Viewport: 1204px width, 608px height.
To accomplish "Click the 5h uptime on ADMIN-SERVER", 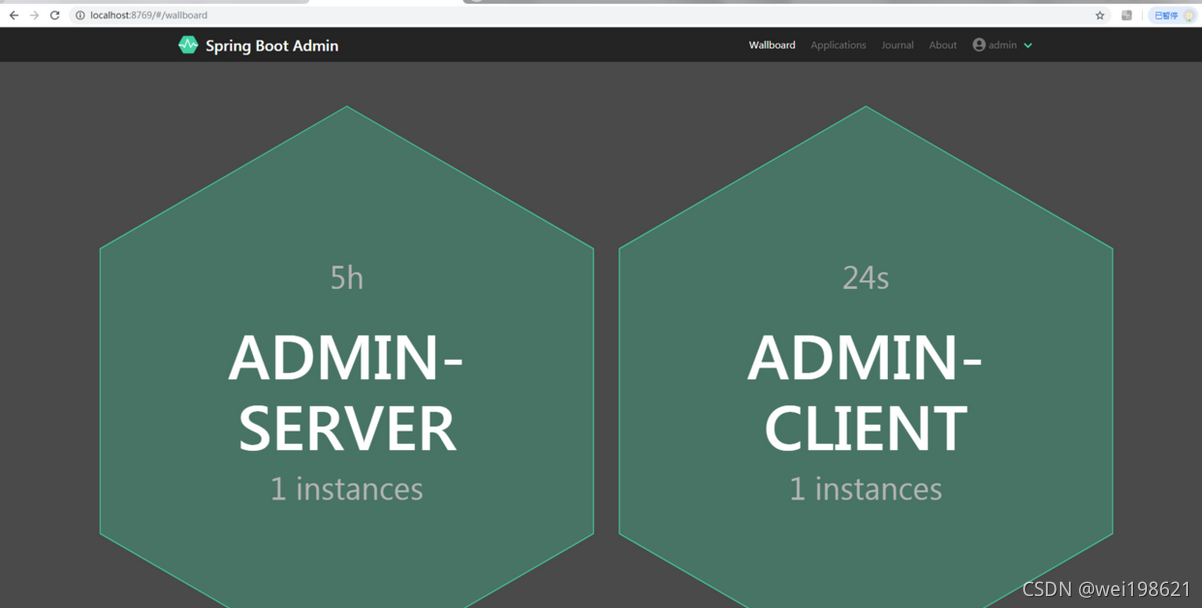I will click(x=347, y=278).
